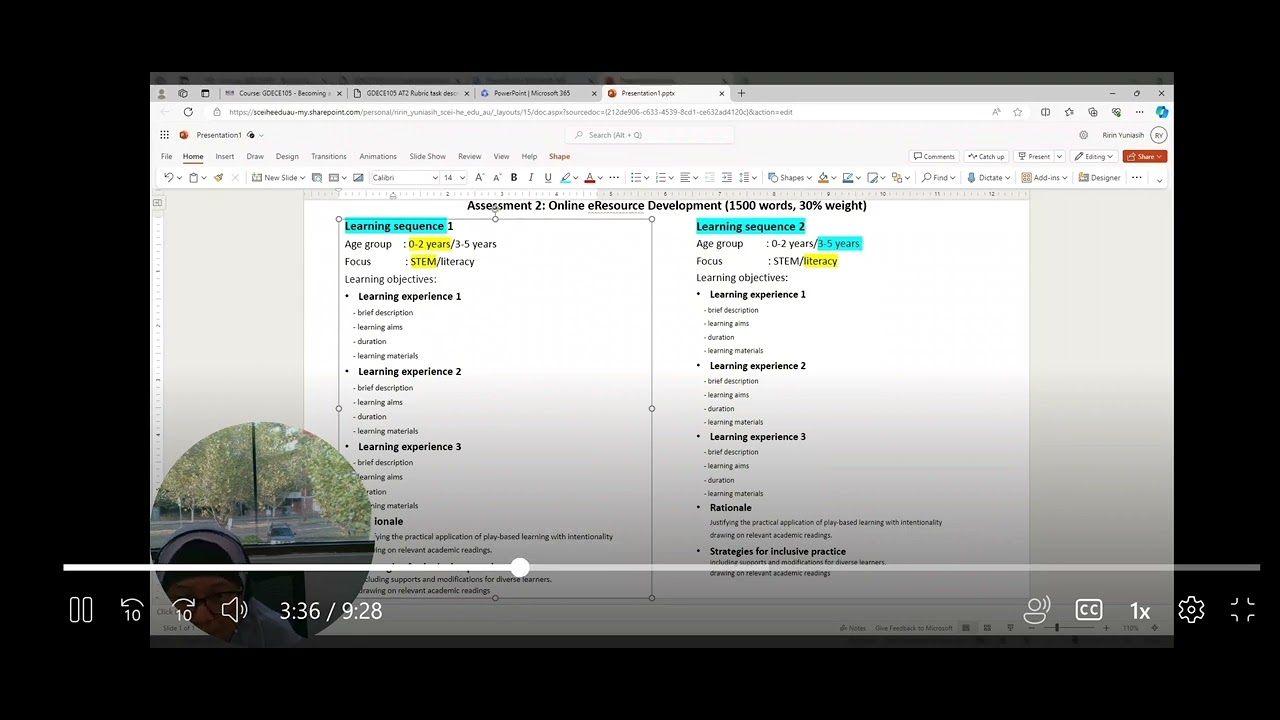Click the RY account avatar
This screenshot has height=720, width=1280.
pos(1159,135)
